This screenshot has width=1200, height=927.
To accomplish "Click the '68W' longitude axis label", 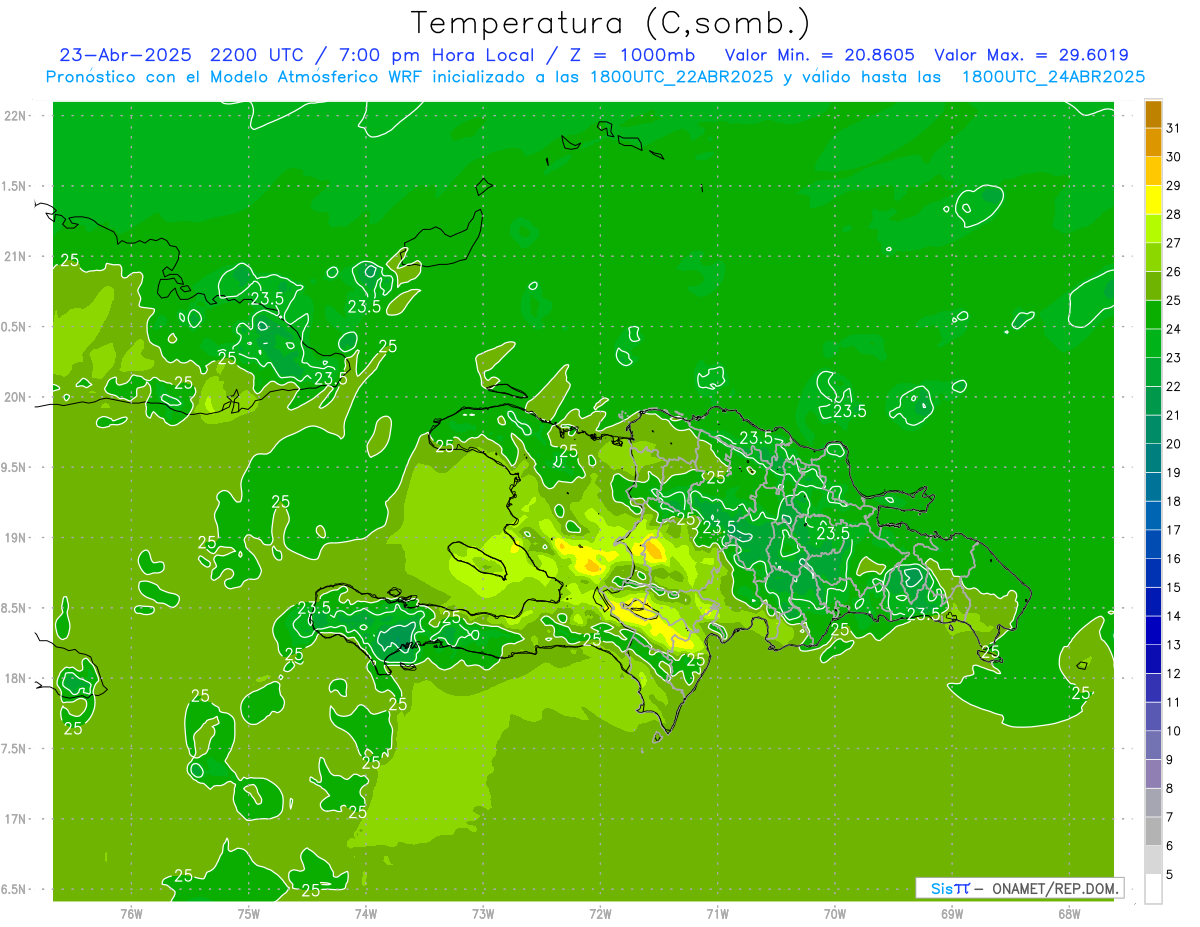I will click(x=1068, y=913).
